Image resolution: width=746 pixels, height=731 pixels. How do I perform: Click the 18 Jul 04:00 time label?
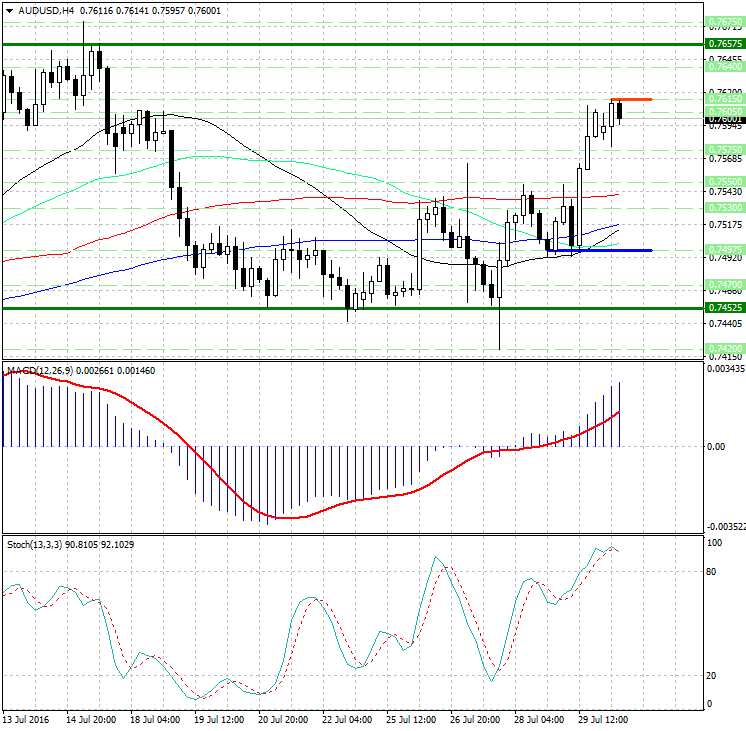(x=155, y=719)
